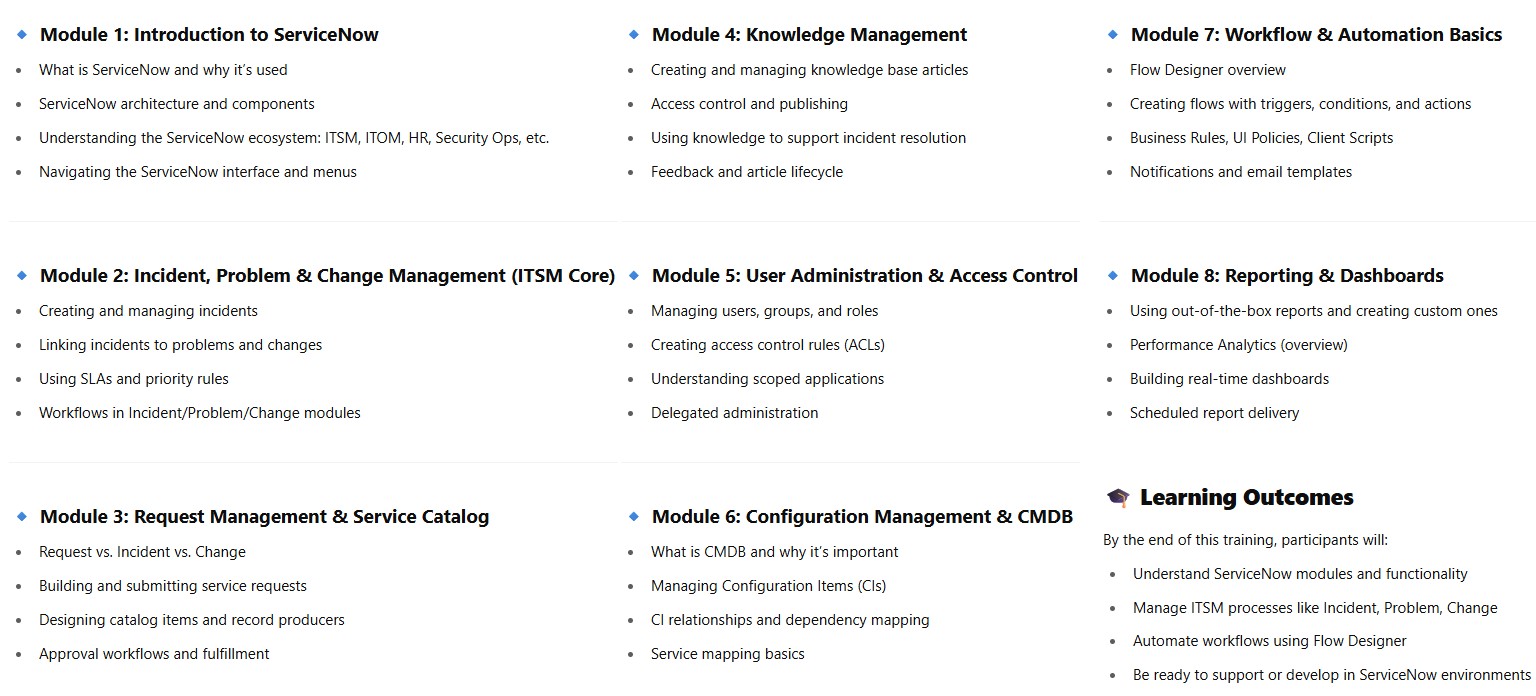1536x696 pixels.
Task: Select Module 7: Workflow & Automation Basics heading
Action: 1316,34
